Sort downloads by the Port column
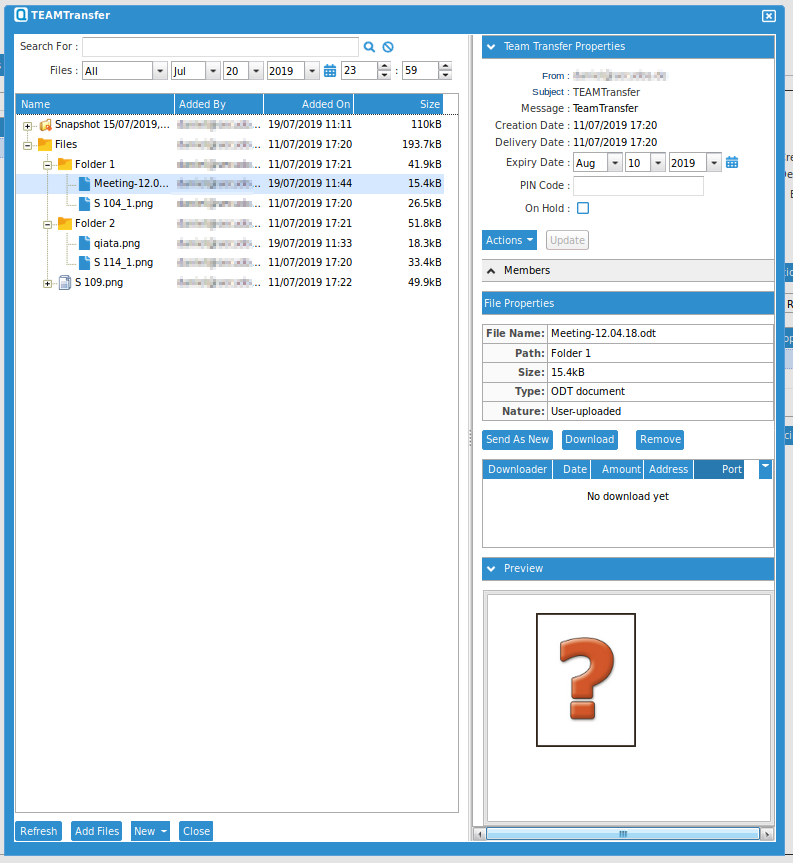This screenshot has width=793, height=863. click(x=719, y=469)
